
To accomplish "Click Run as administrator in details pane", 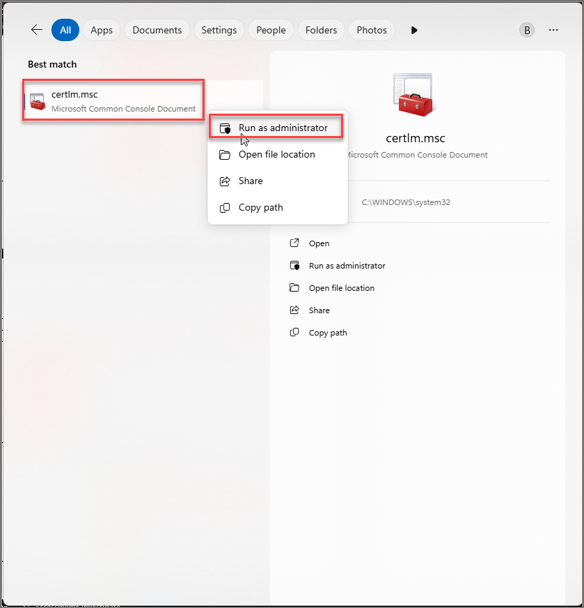I will (347, 266).
